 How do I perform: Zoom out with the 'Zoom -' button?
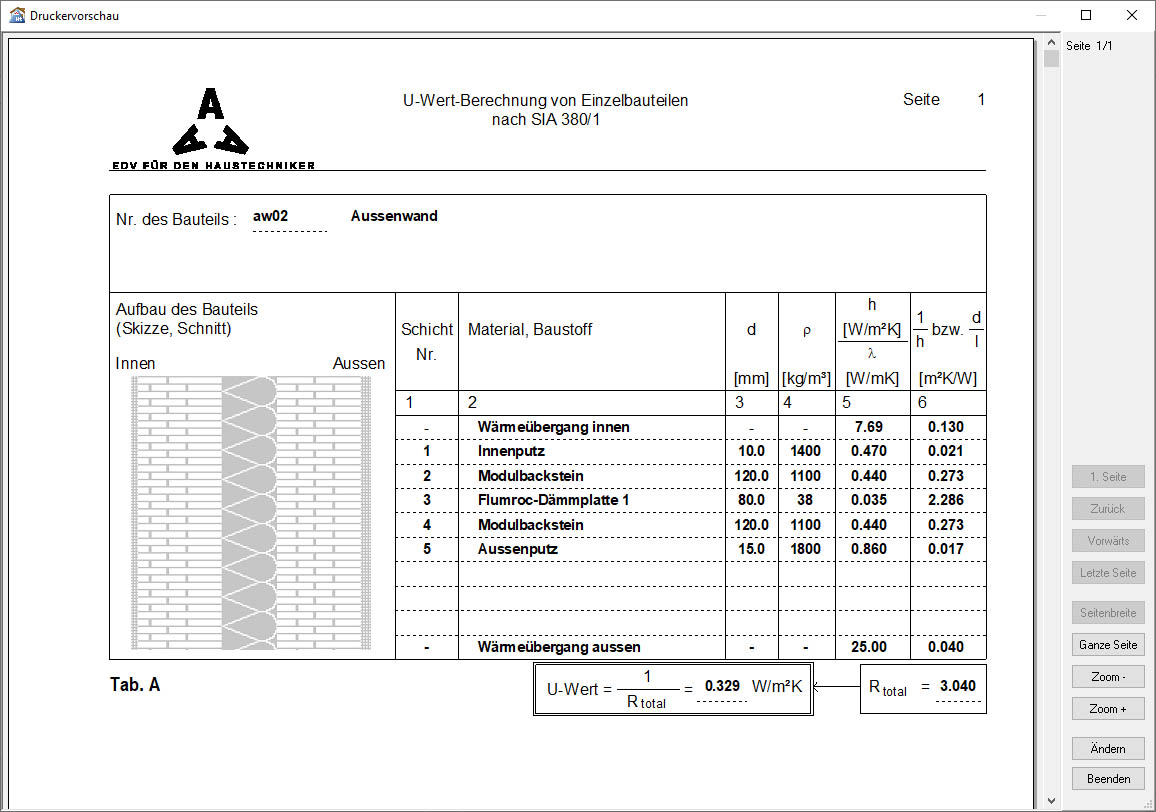(x=1108, y=676)
